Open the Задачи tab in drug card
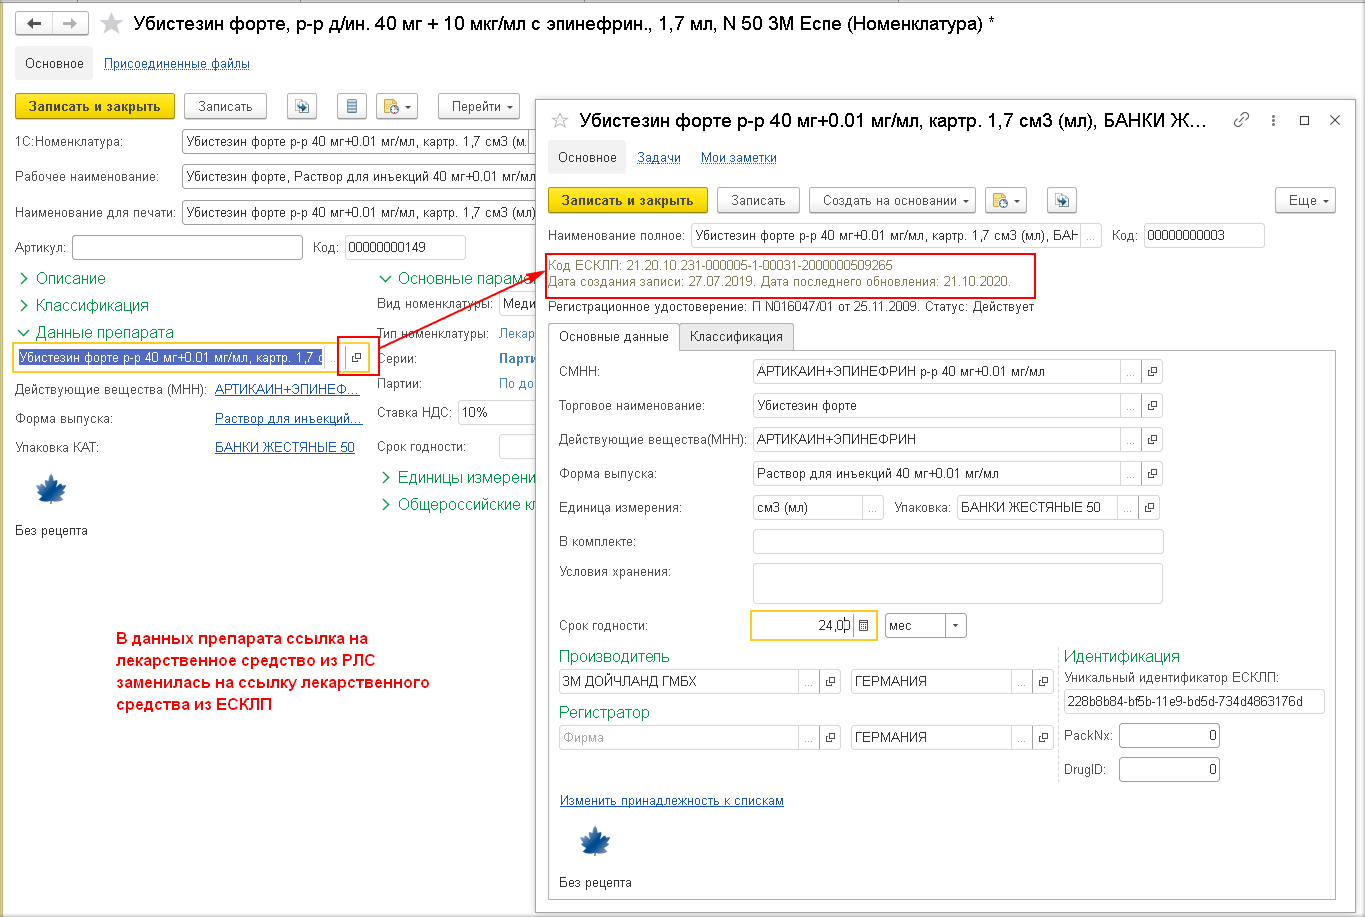Image resolution: width=1365 pixels, height=917 pixels. [x=659, y=157]
